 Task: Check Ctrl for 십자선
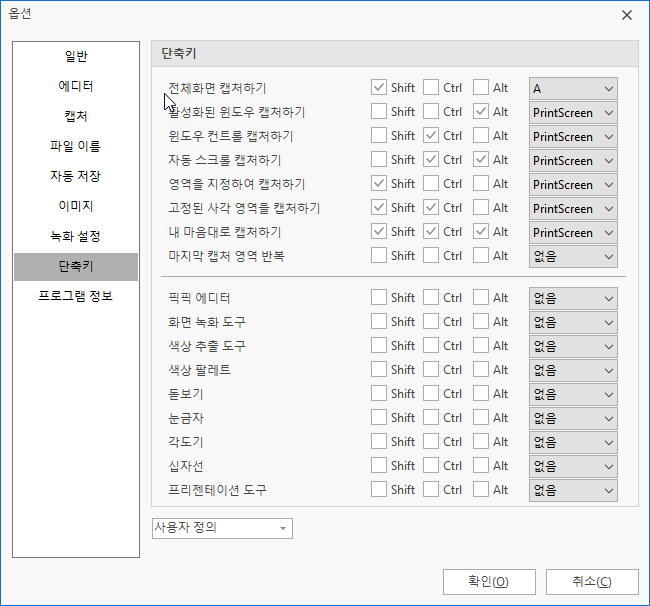pos(431,466)
